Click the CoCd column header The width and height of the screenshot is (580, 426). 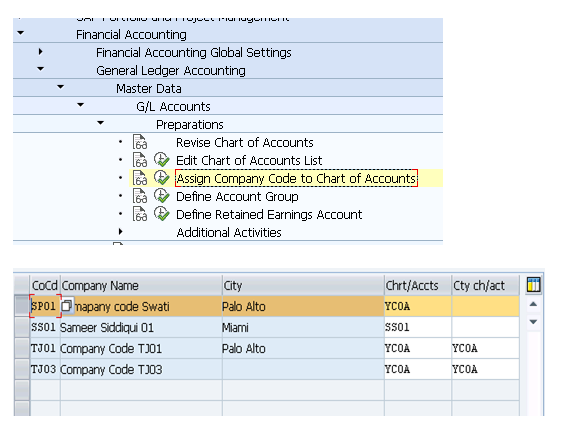[x=45, y=285]
